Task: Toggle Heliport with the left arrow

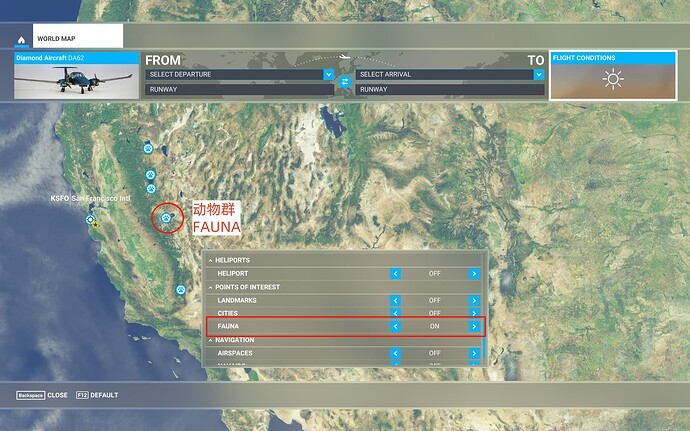Action: click(x=395, y=273)
